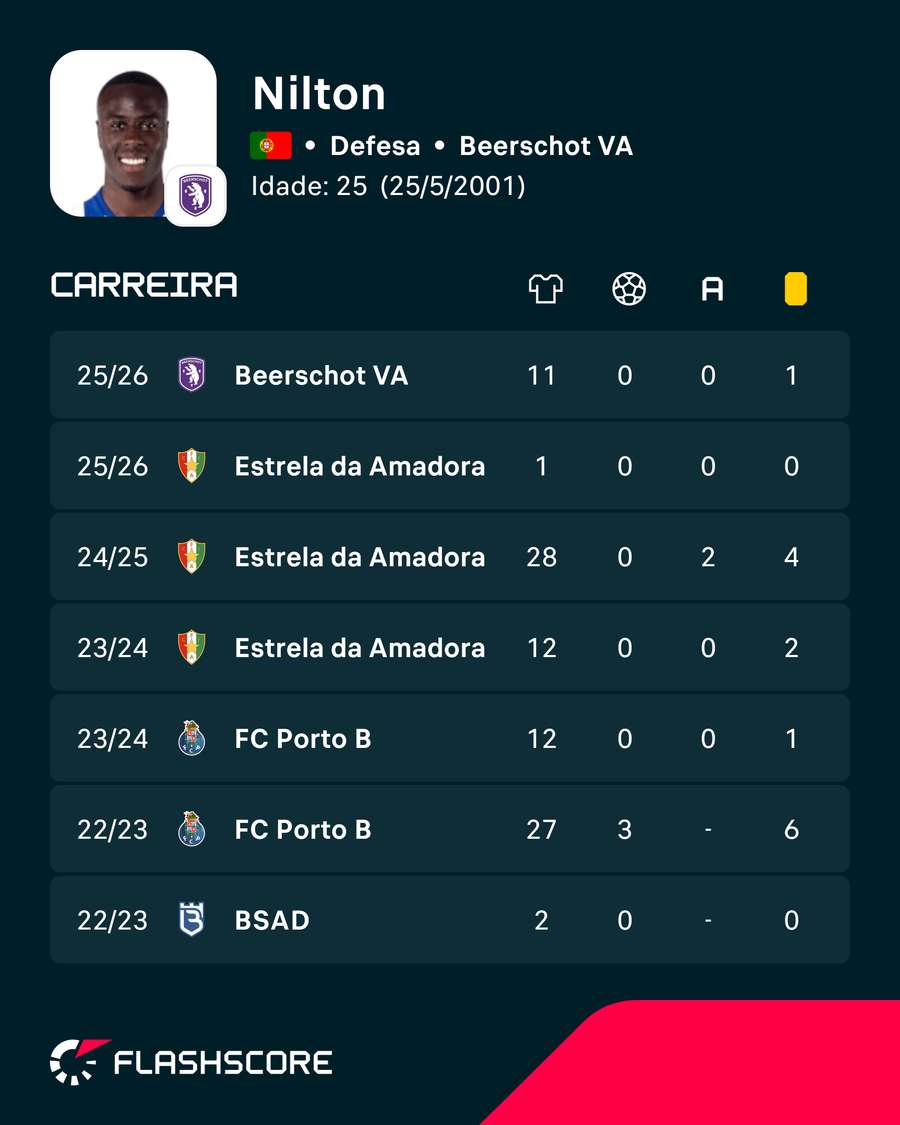900x1125 pixels.
Task: Click the player name Nilton
Action: pyautogui.click(x=319, y=94)
